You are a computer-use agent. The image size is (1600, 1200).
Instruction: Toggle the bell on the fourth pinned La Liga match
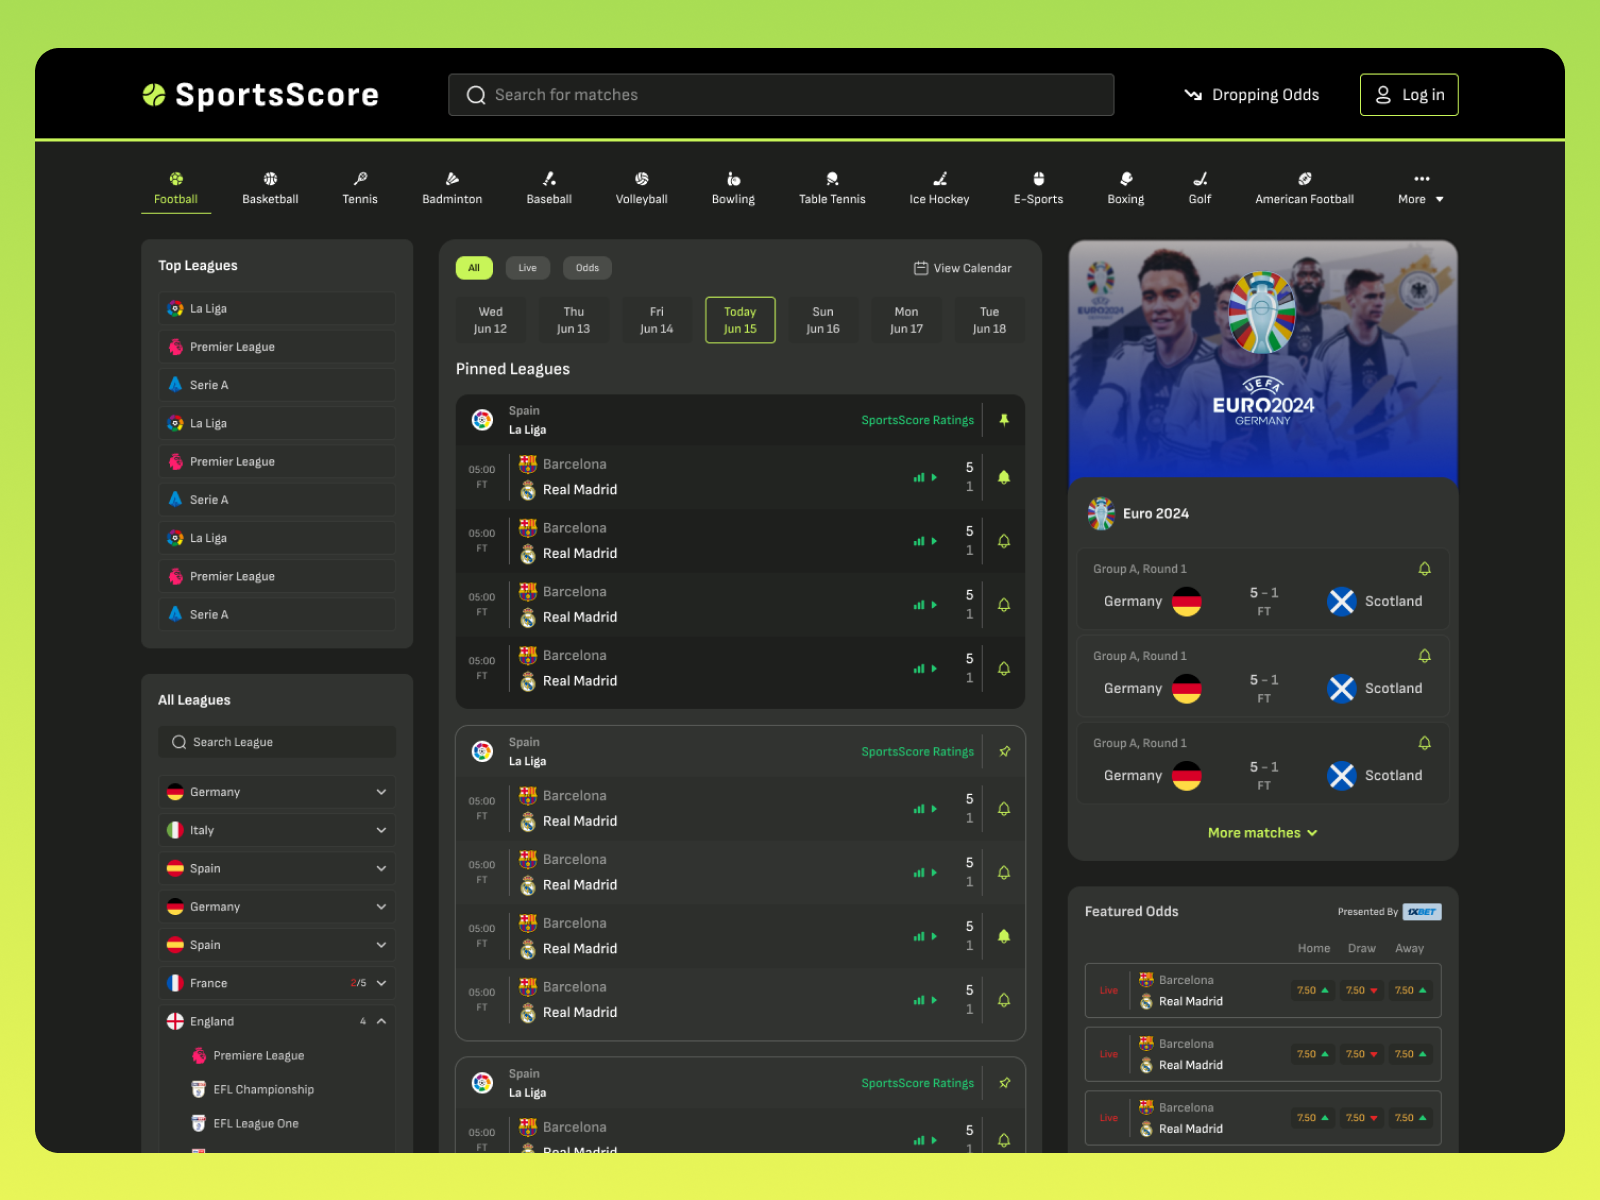coord(1004,668)
